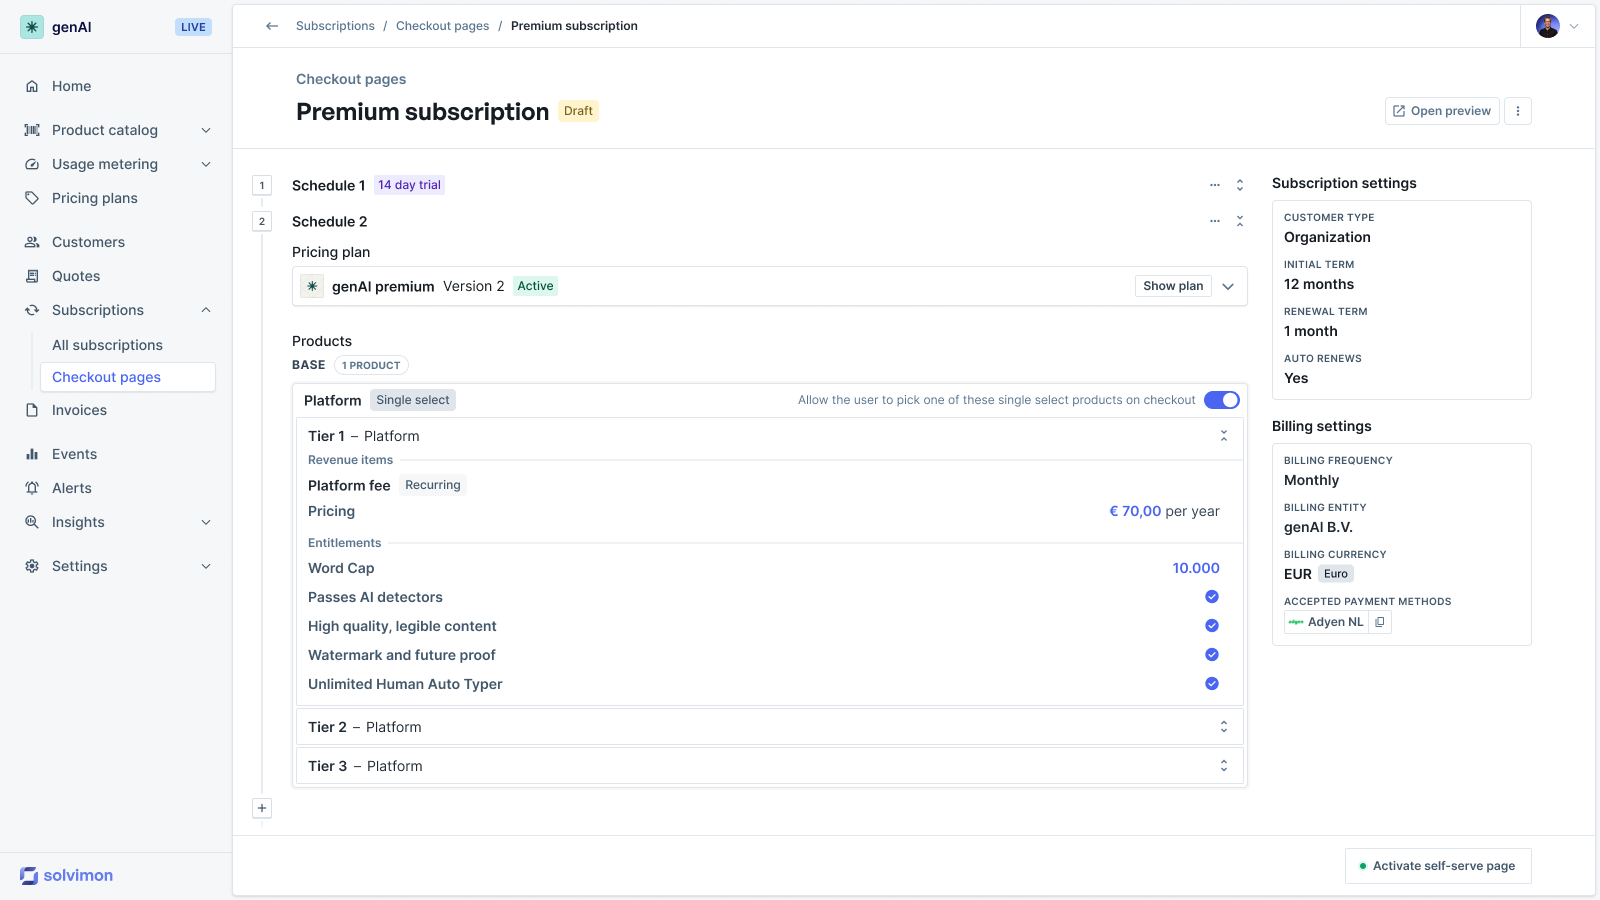Click the 10.000 Word Cap value

click(1196, 568)
